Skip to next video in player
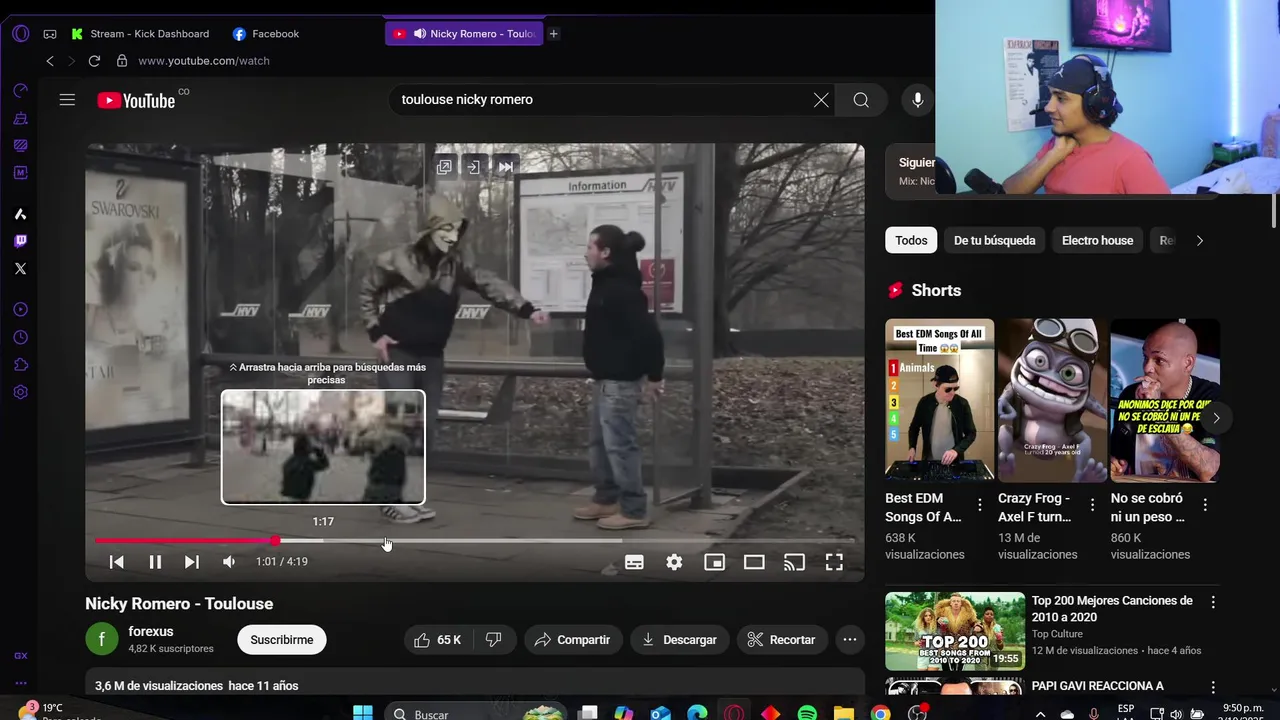Image resolution: width=1280 pixels, height=720 pixels. [192, 562]
